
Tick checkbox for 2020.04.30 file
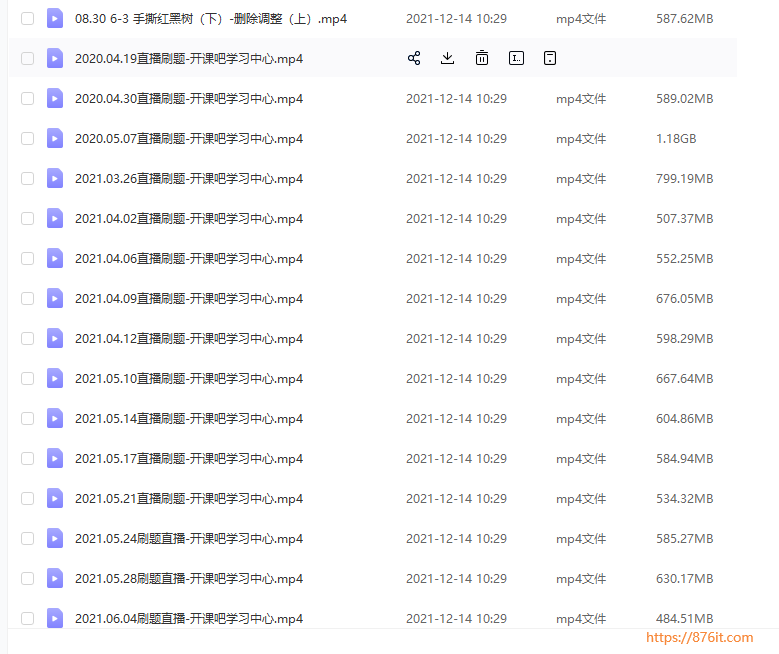(27, 98)
